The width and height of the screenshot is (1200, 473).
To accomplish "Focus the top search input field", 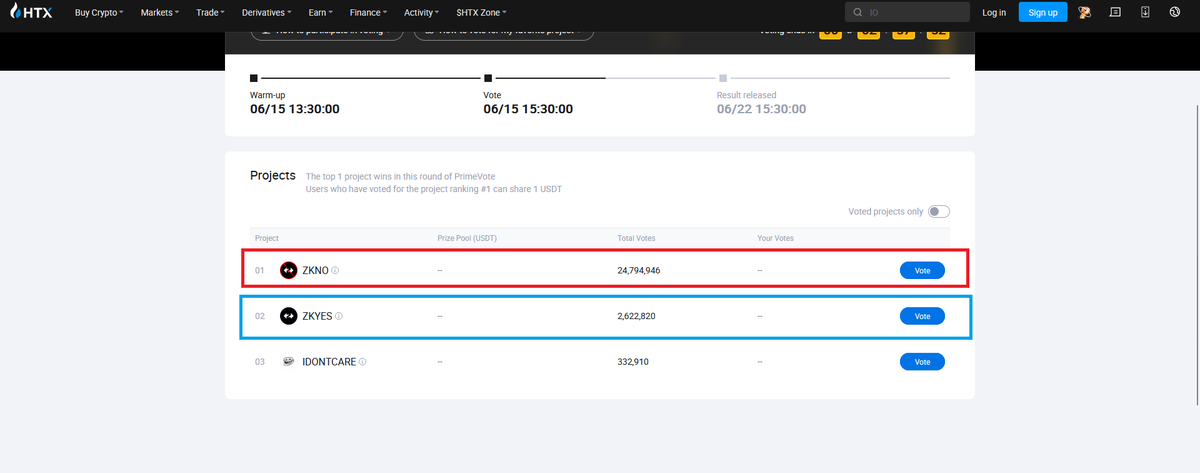I will (907, 12).
